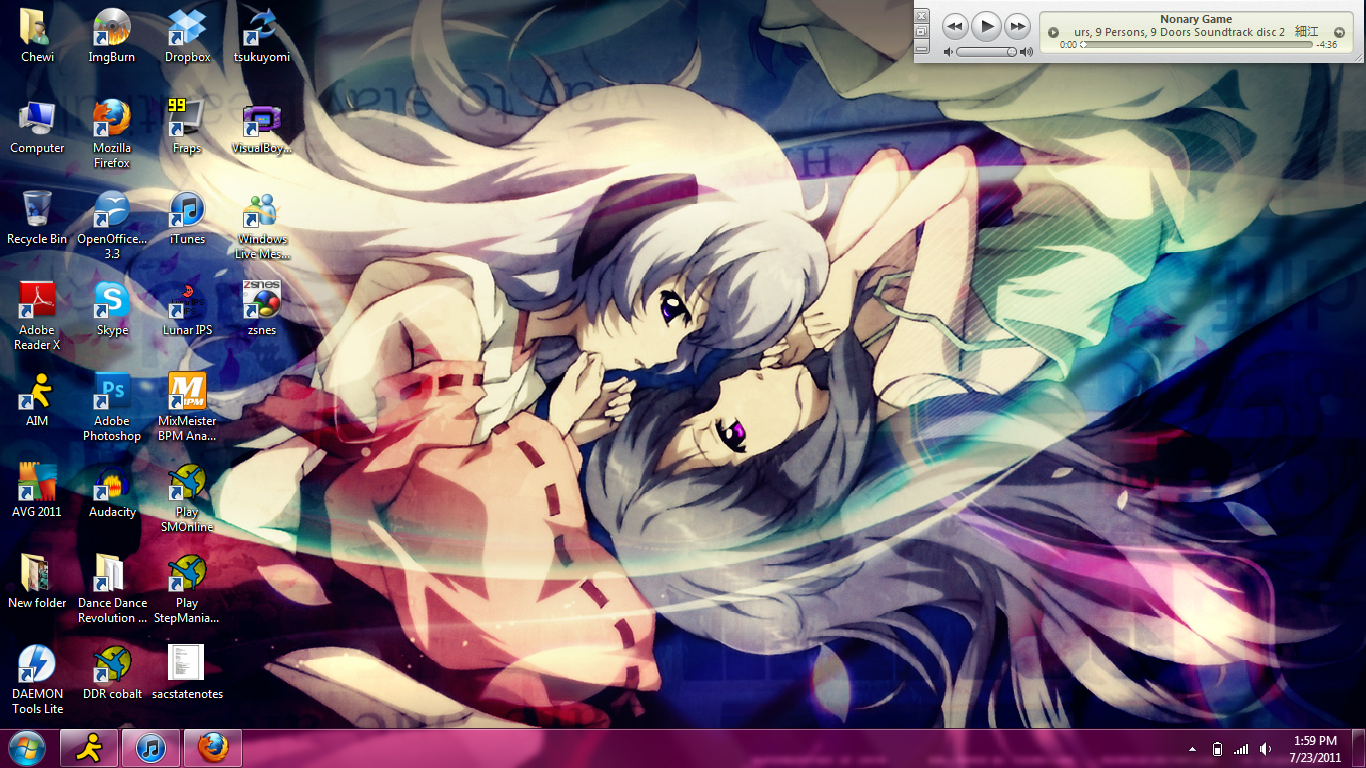Switch to Firefox on the taskbar
The width and height of the screenshot is (1366, 768).
(x=212, y=748)
